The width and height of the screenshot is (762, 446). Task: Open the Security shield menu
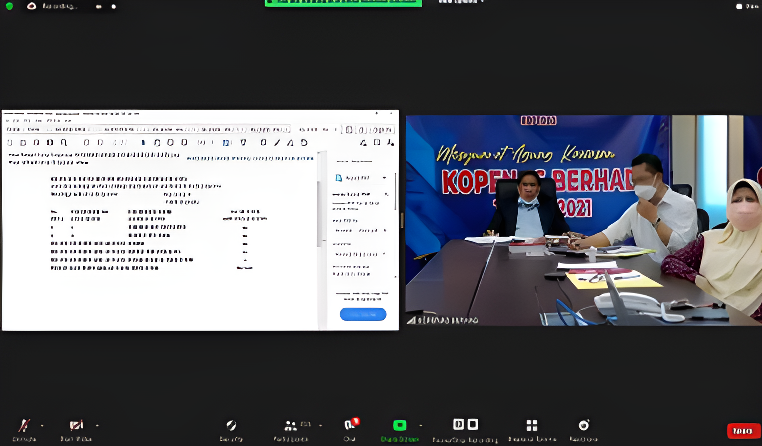coord(231,426)
